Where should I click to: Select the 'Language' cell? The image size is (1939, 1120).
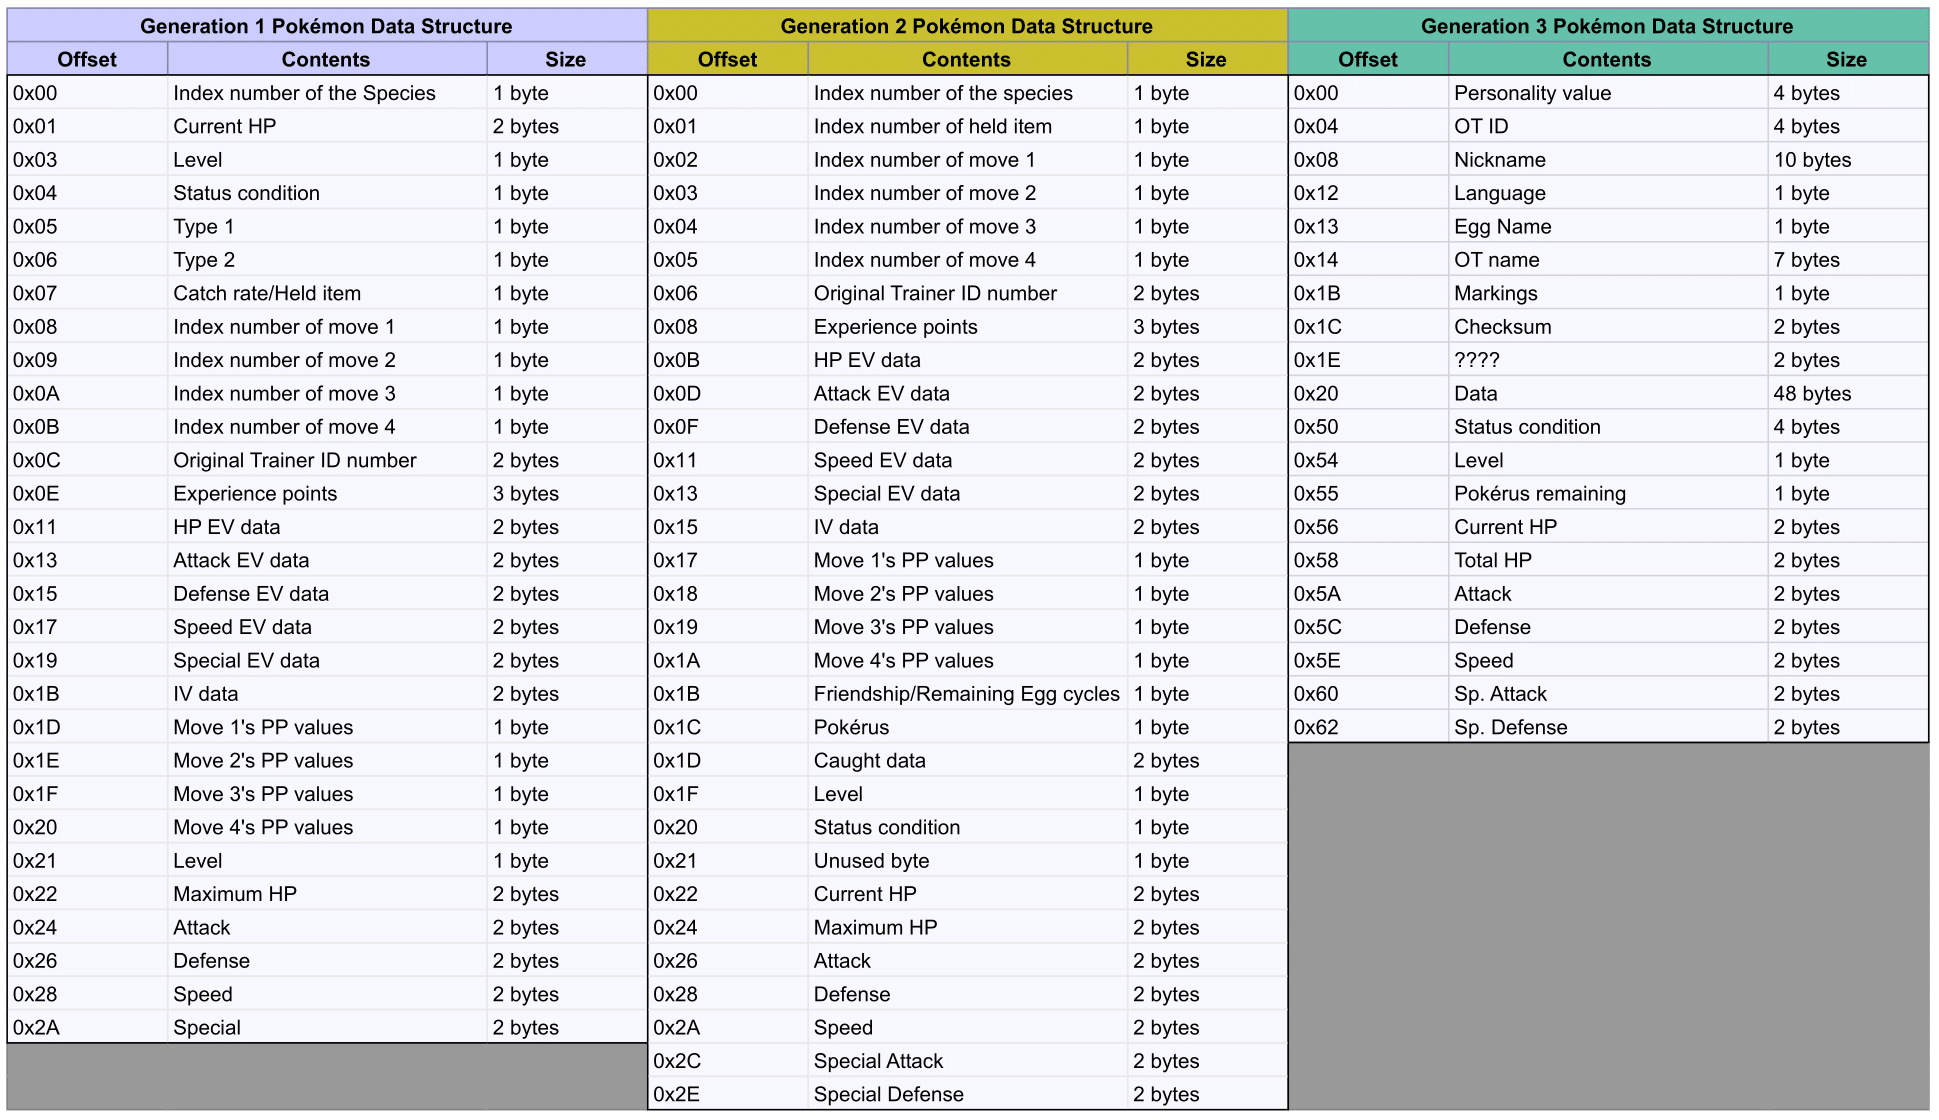[1608, 193]
